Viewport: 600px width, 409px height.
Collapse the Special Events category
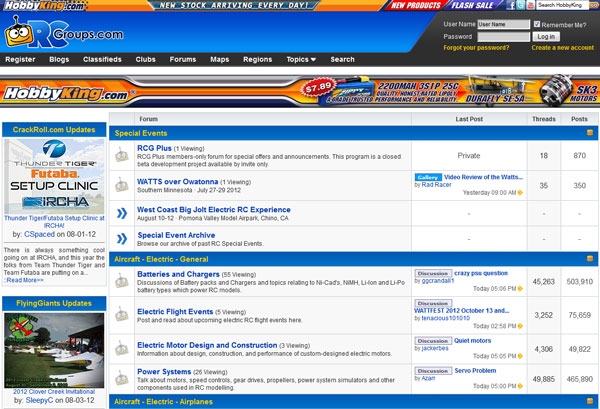(590, 133)
